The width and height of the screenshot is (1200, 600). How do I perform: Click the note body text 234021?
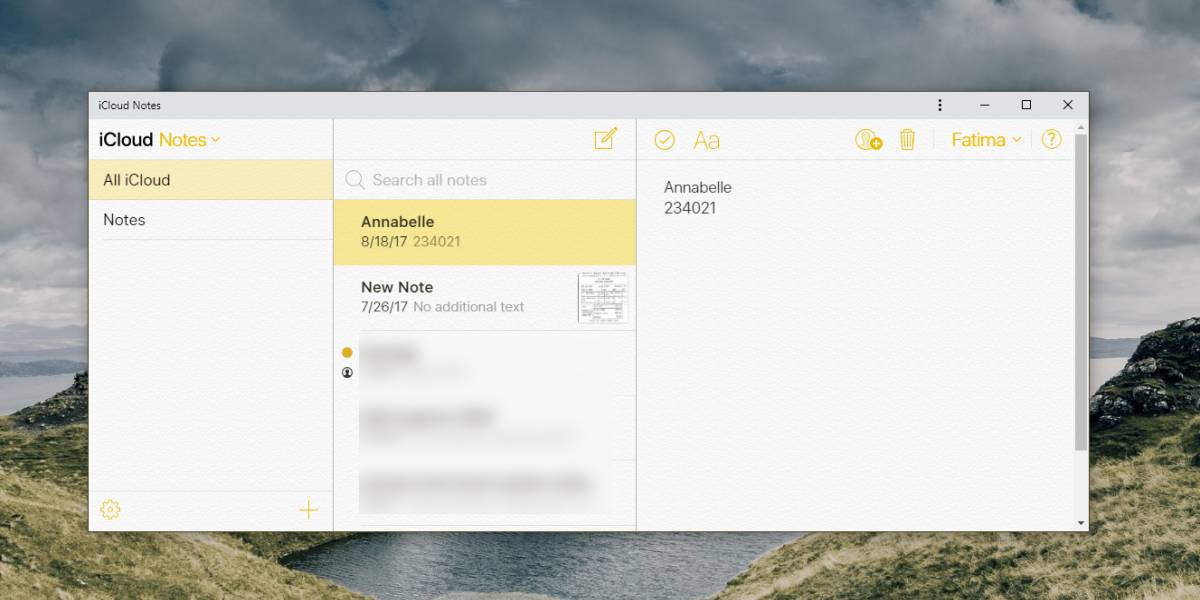pyautogui.click(x=690, y=208)
